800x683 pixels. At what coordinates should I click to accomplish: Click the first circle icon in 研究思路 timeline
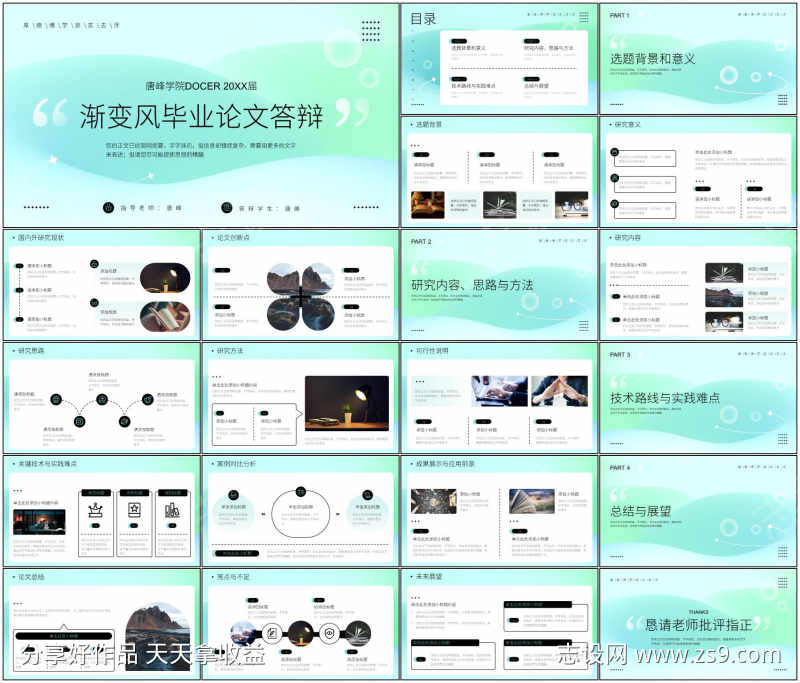tap(56, 399)
